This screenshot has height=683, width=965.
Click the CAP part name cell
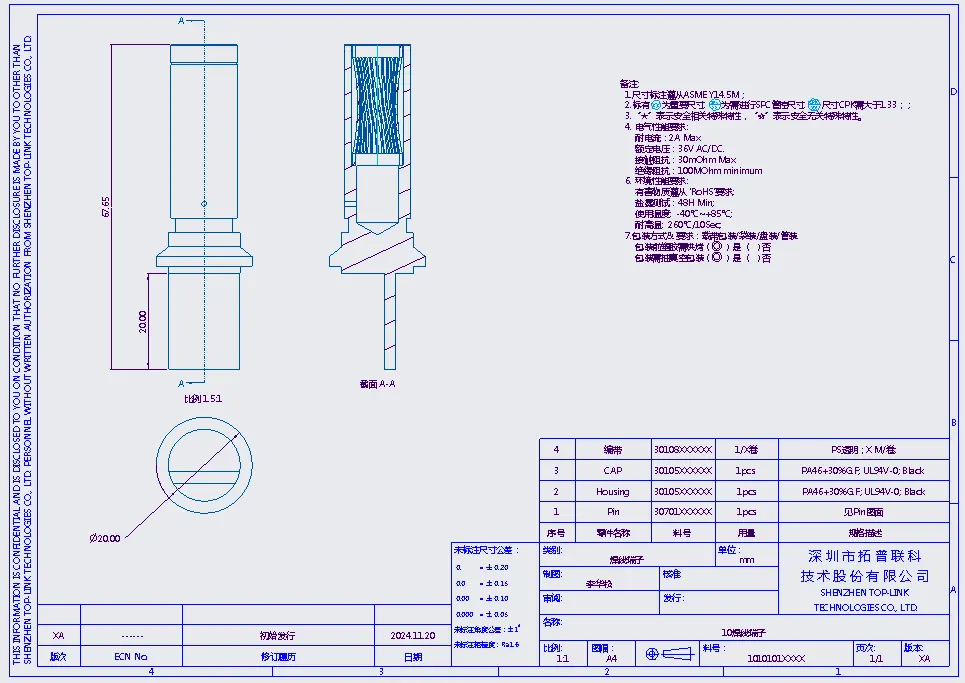[612, 471]
